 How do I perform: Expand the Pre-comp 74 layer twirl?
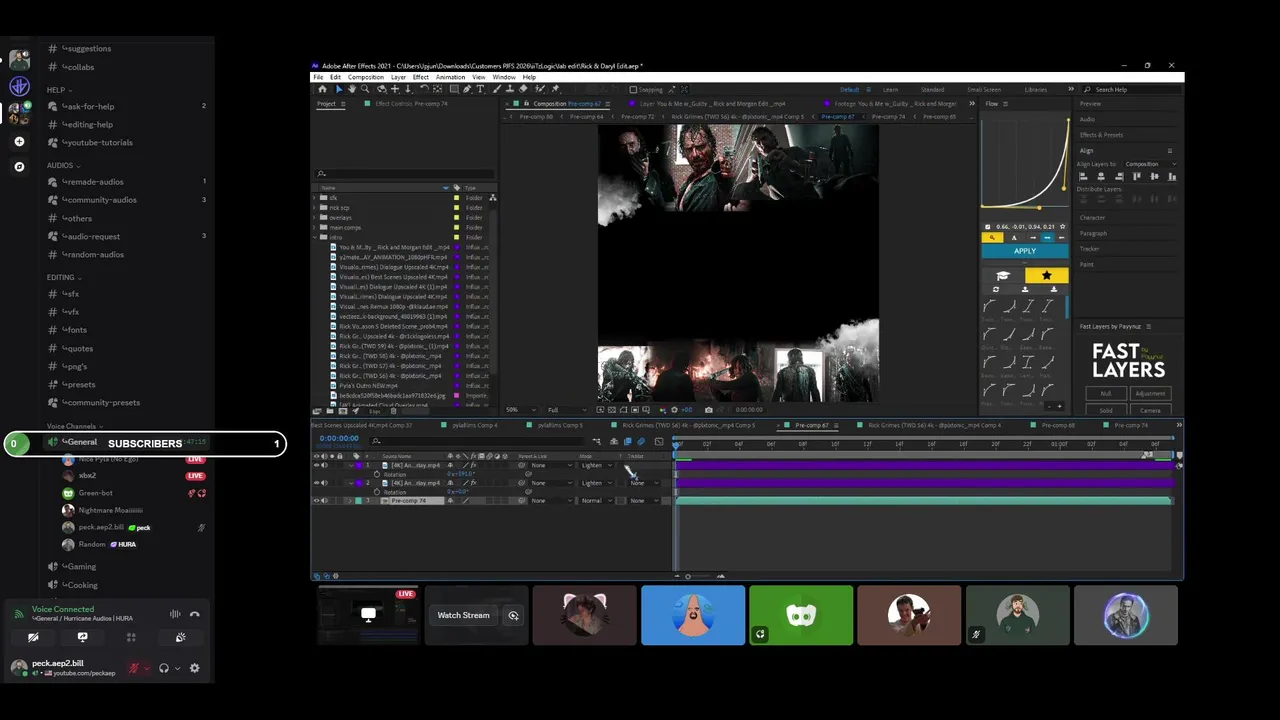coord(348,500)
